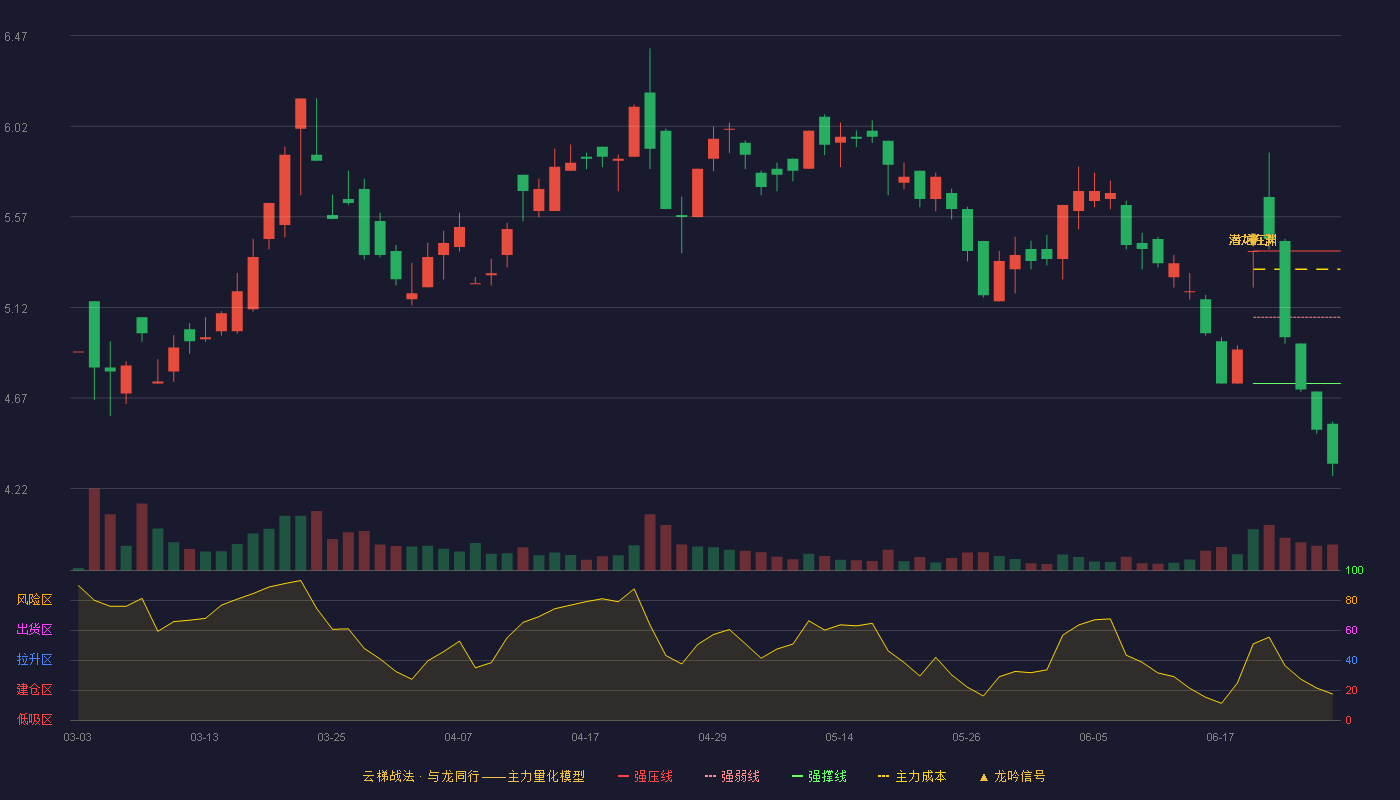Click the 拉升区 zone label
1400x800 pixels.
coord(34,660)
